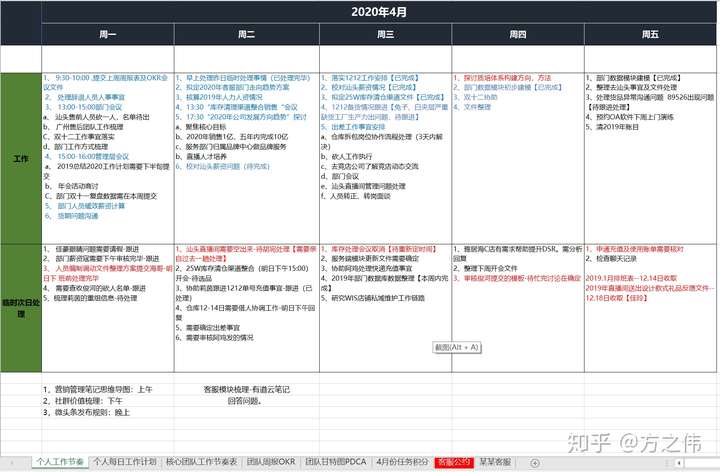The image size is (720, 472).
Task: Click the line "4、文件整理" under 周四
Action: point(472,107)
